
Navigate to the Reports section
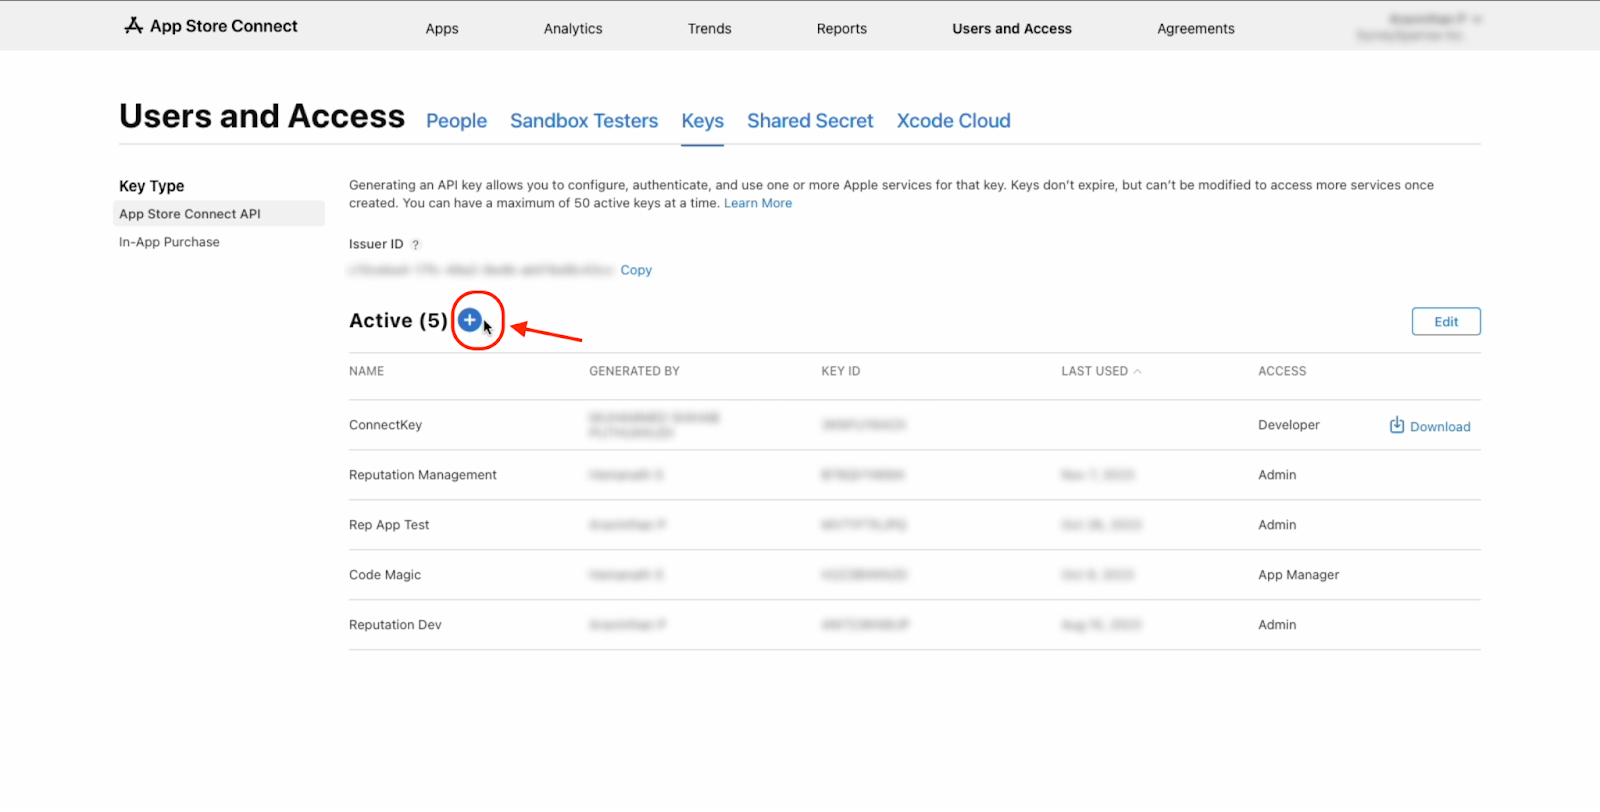coord(841,29)
